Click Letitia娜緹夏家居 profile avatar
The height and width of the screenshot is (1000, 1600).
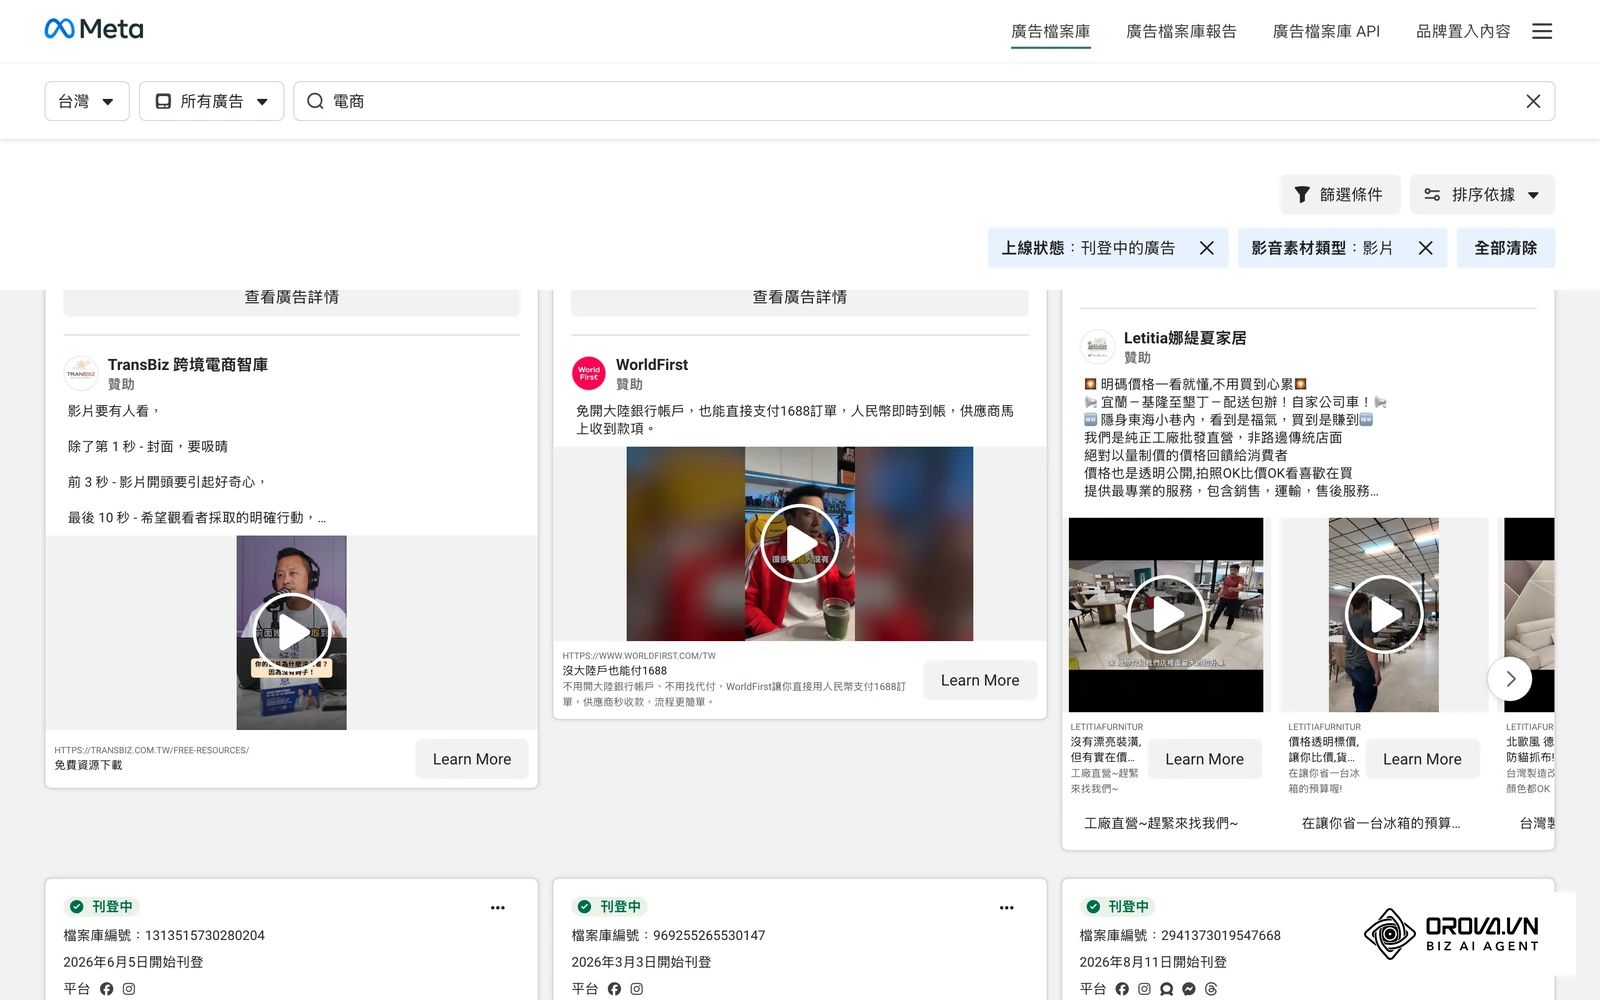(x=1097, y=346)
